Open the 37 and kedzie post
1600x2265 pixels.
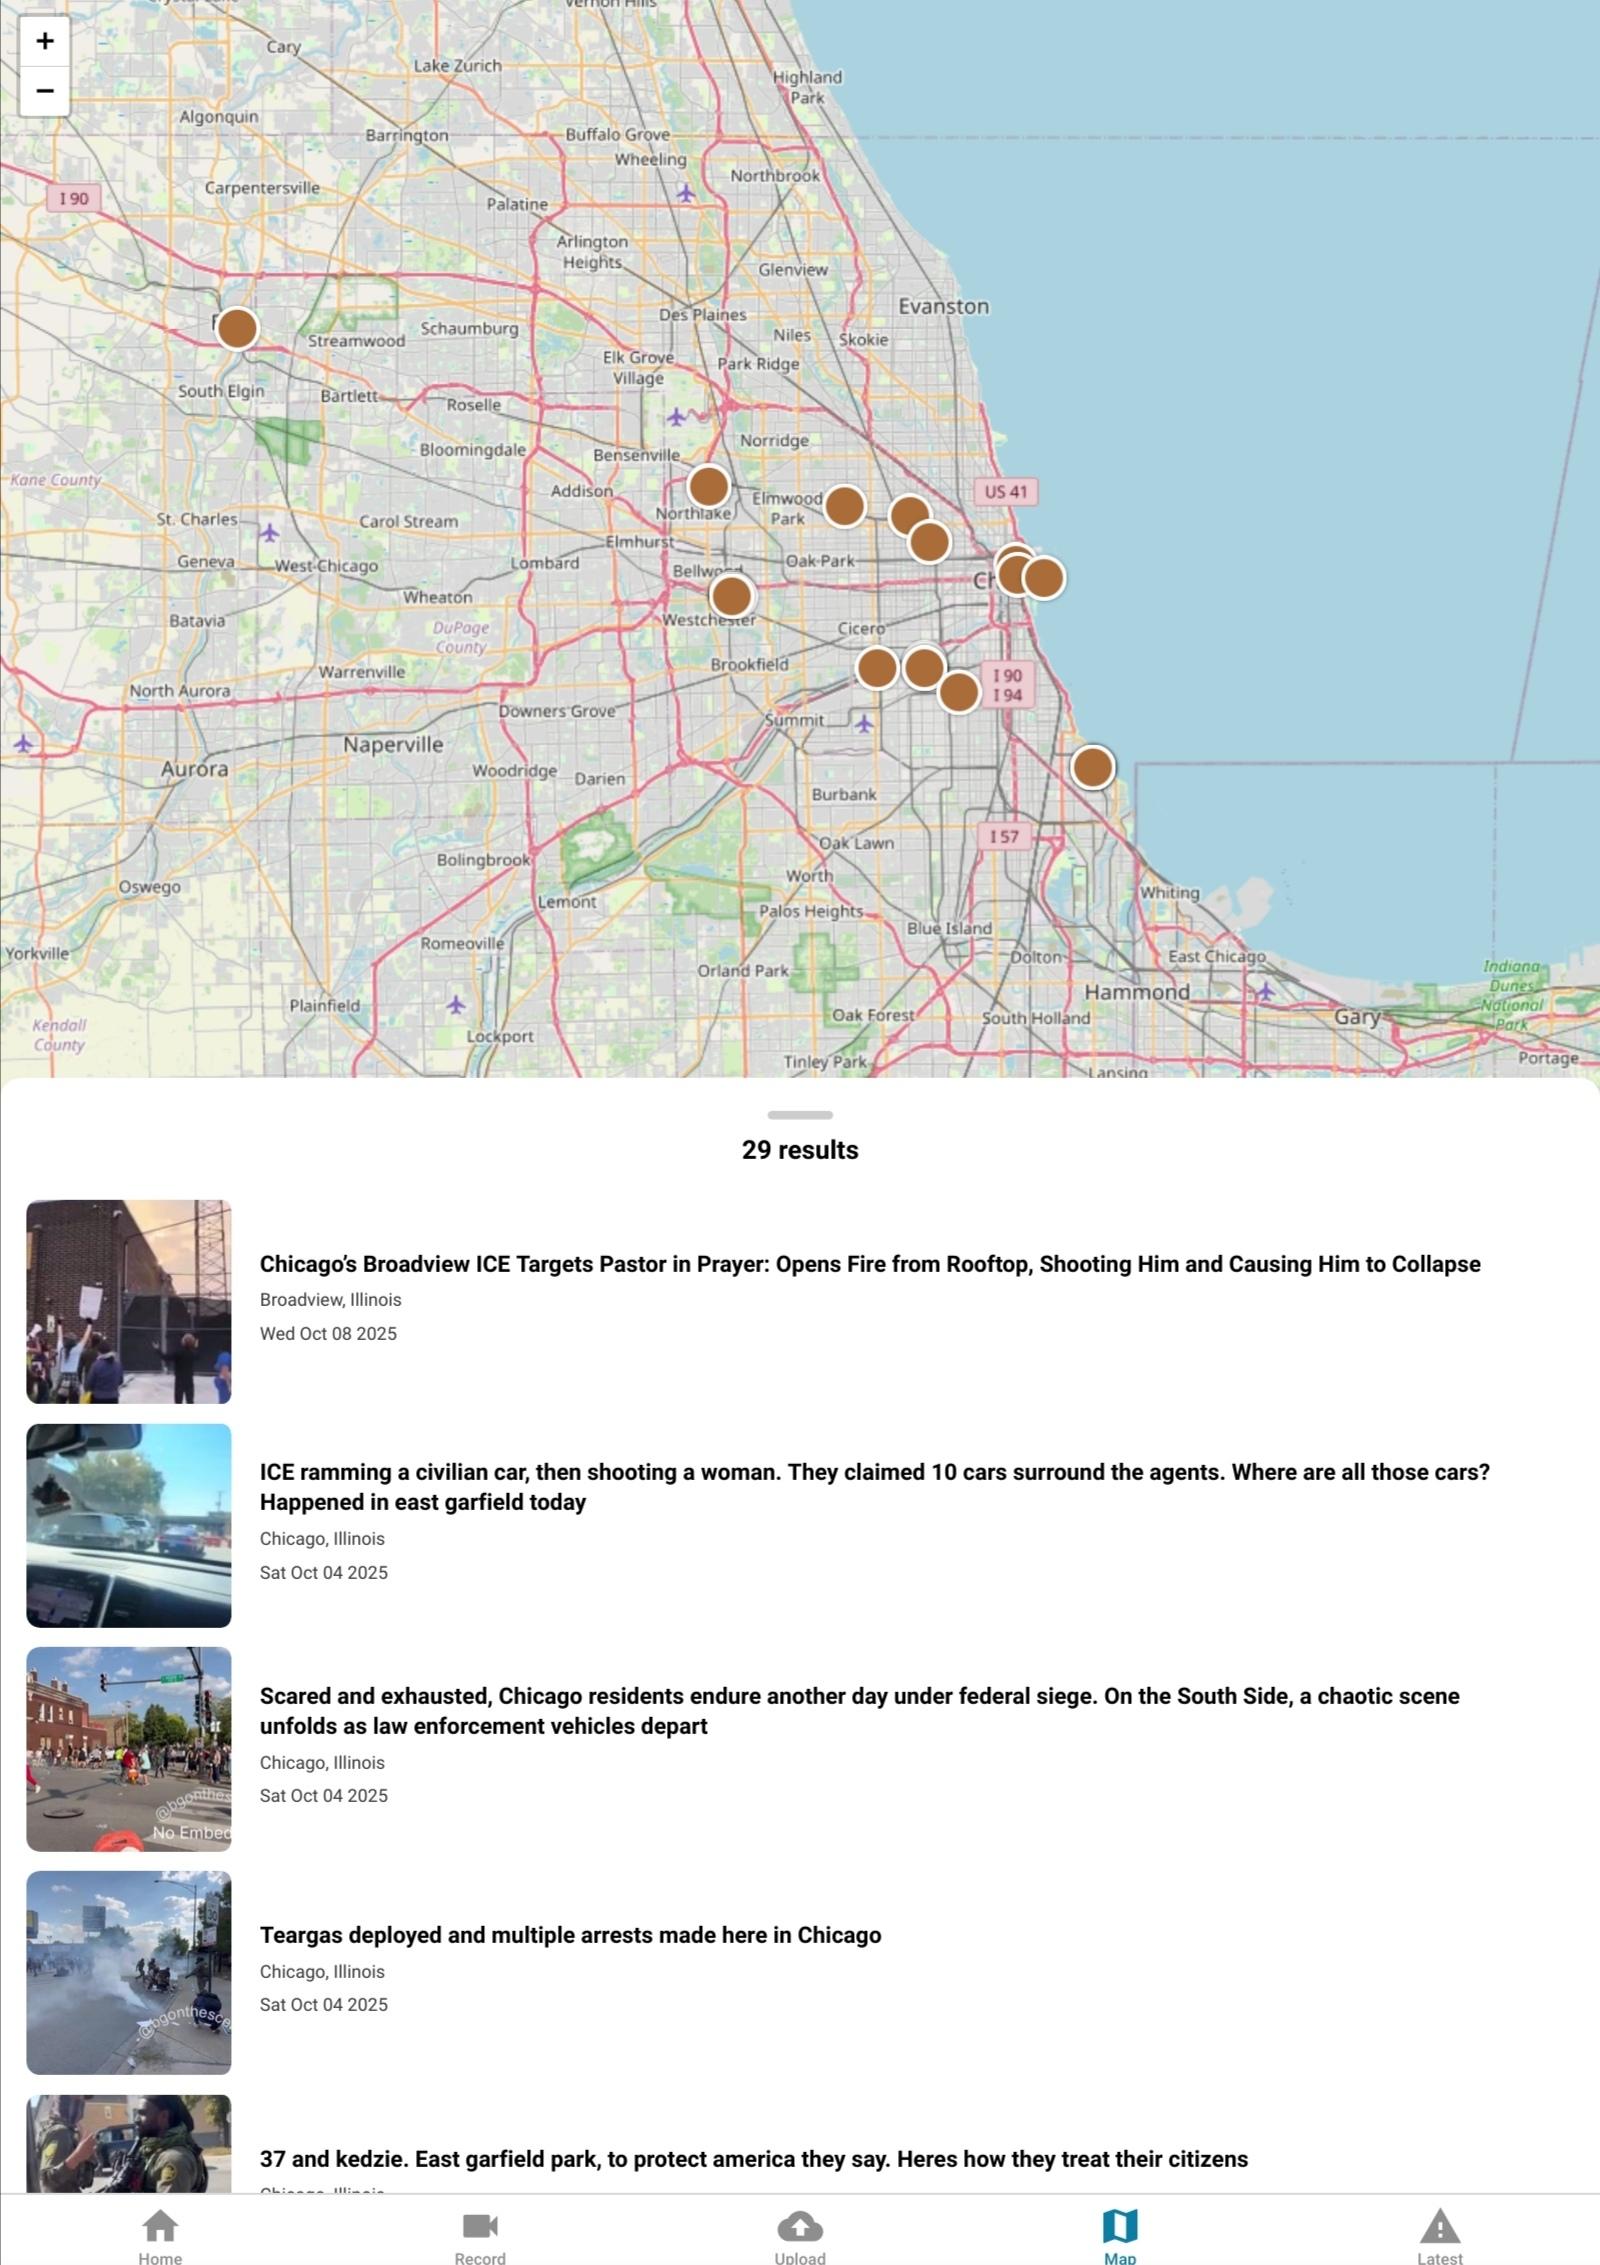[x=753, y=2159]
